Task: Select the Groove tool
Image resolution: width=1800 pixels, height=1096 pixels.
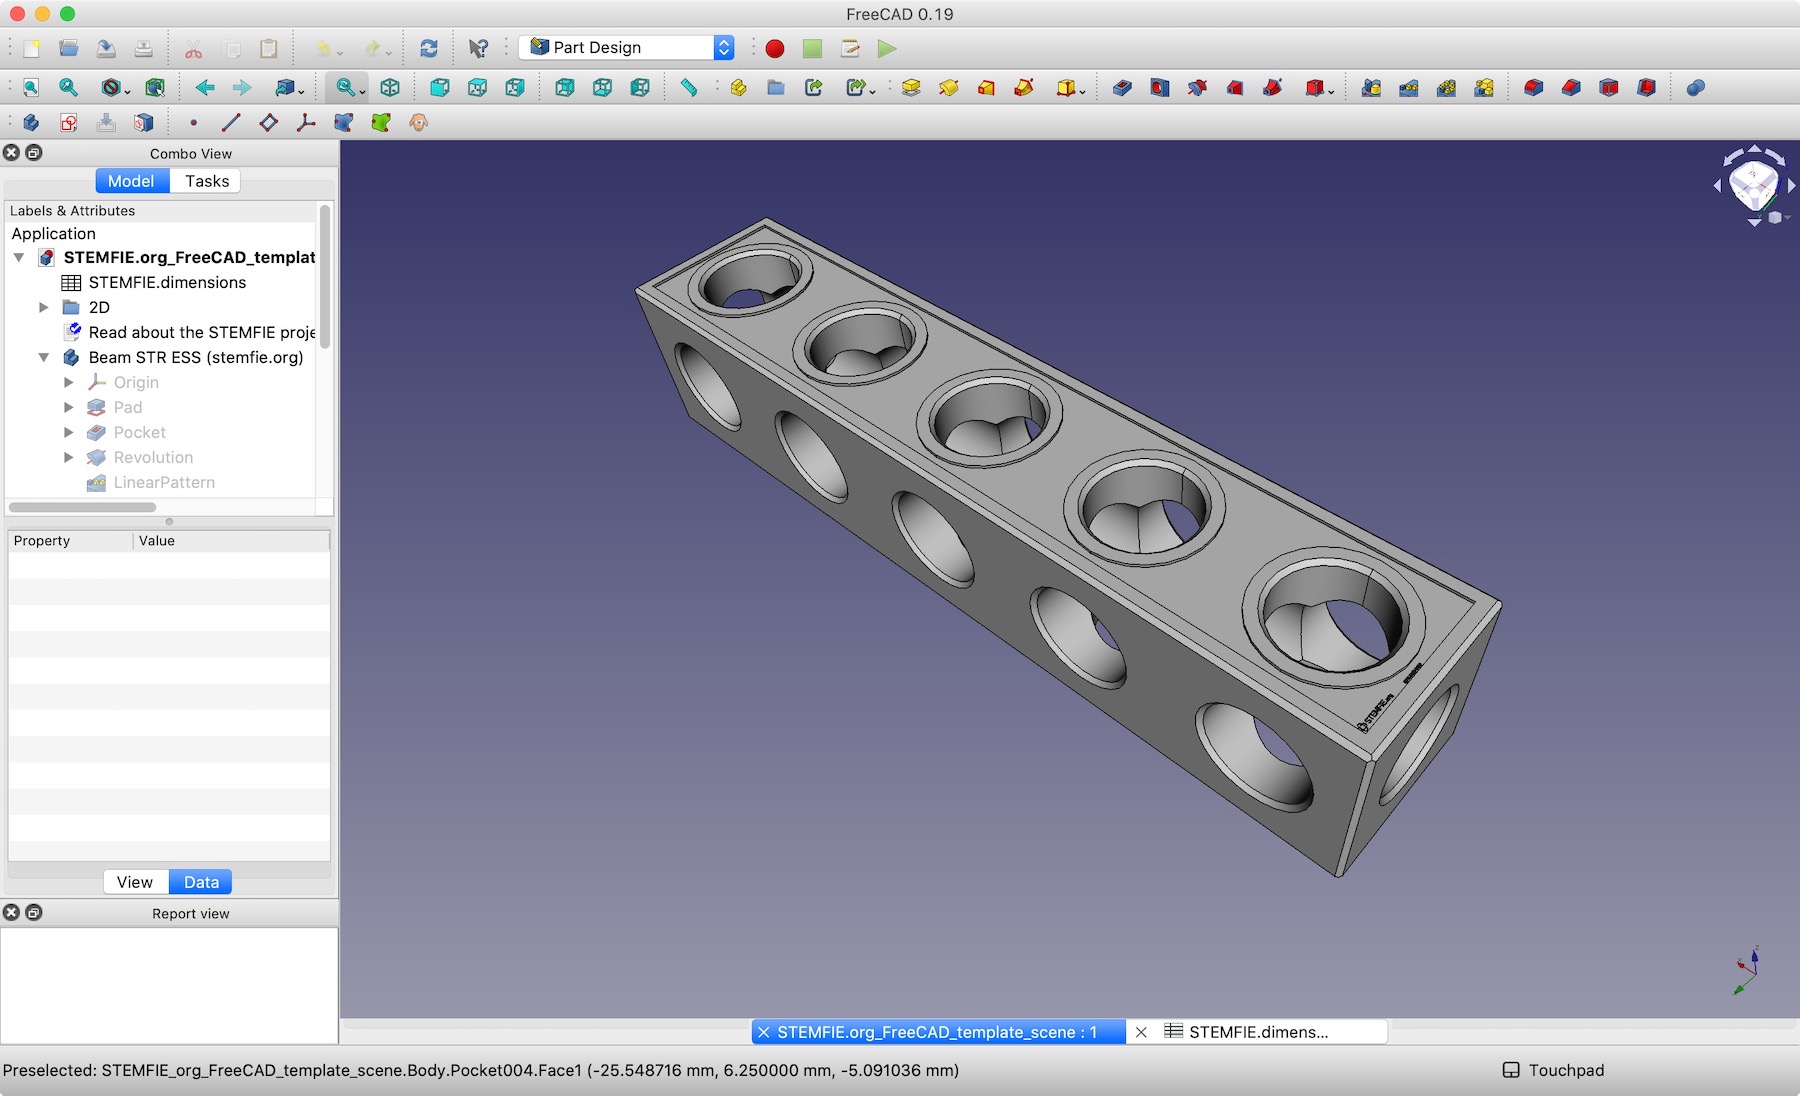Action: pyautogui.click(x=1197, y=88)
